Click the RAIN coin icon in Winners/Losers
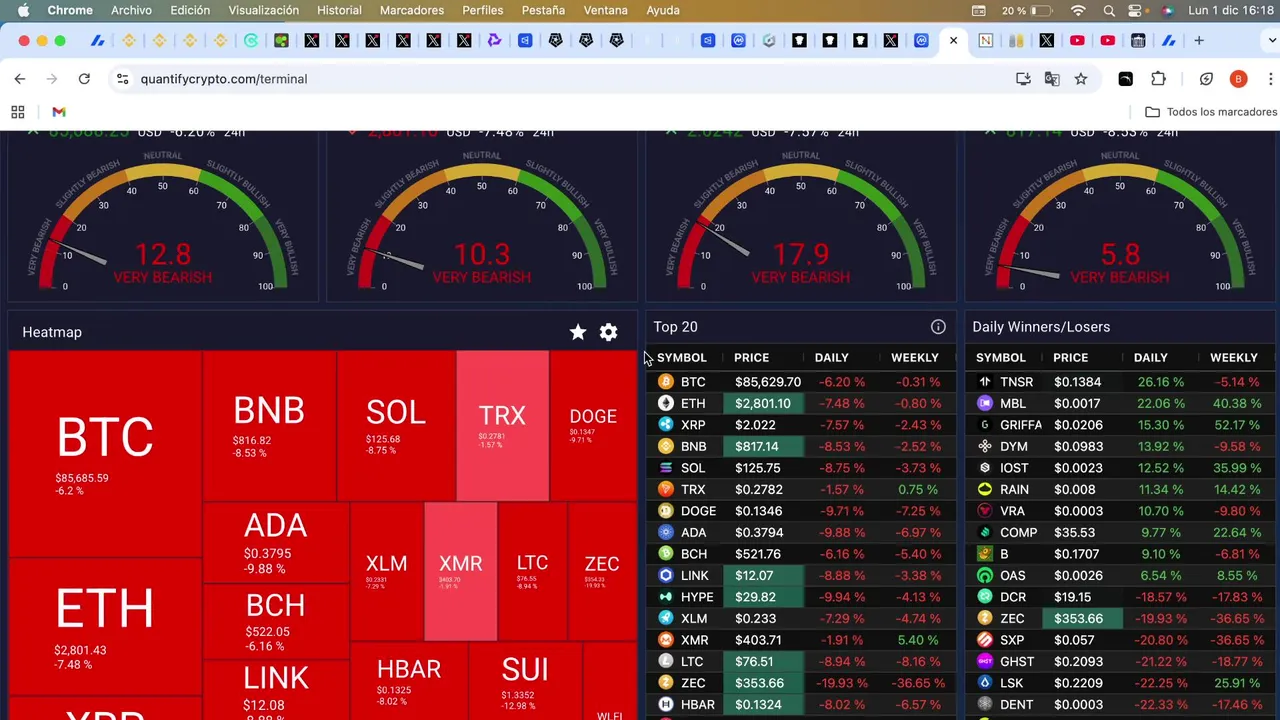 tap(985, 489)
